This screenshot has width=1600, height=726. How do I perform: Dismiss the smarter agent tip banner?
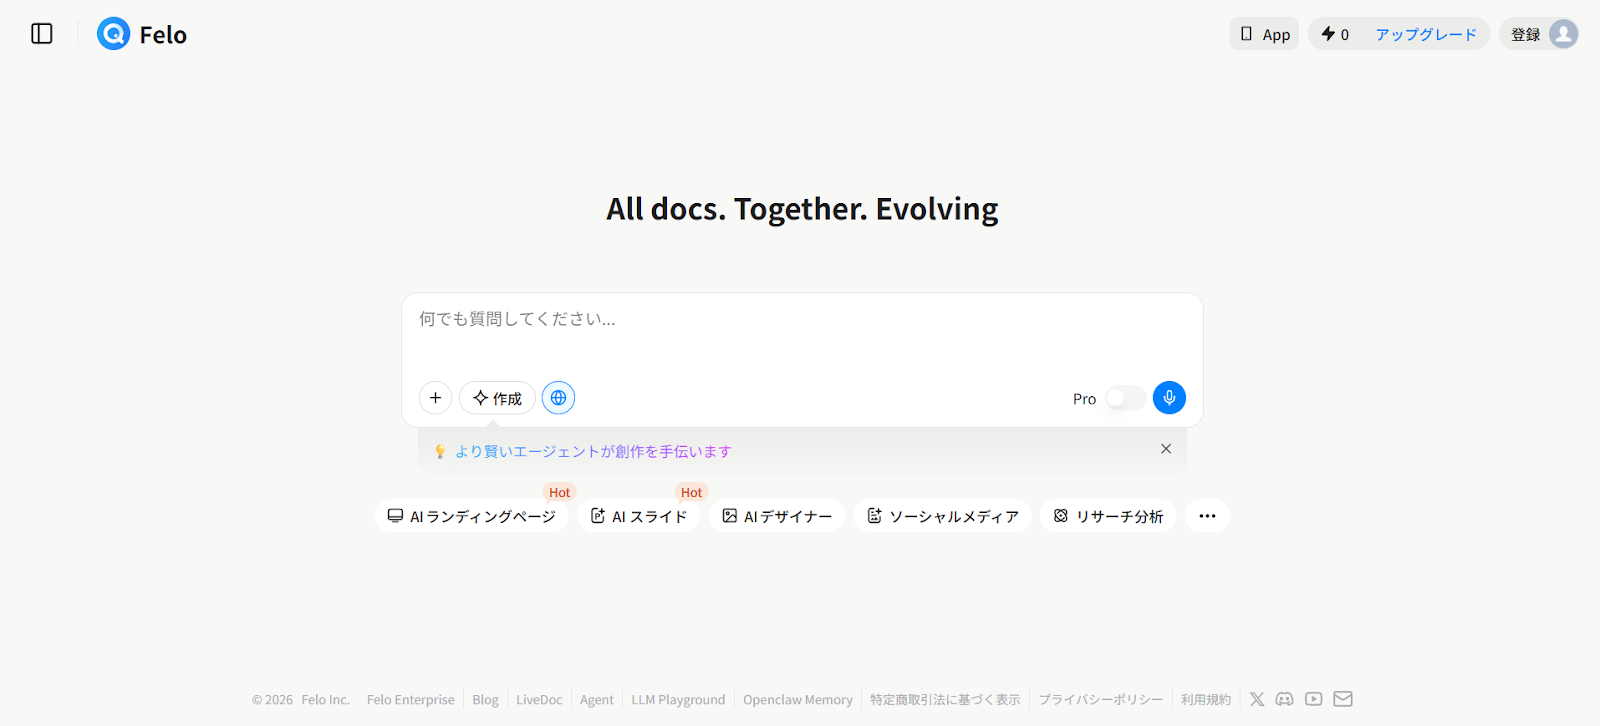tap(1165, 449)
